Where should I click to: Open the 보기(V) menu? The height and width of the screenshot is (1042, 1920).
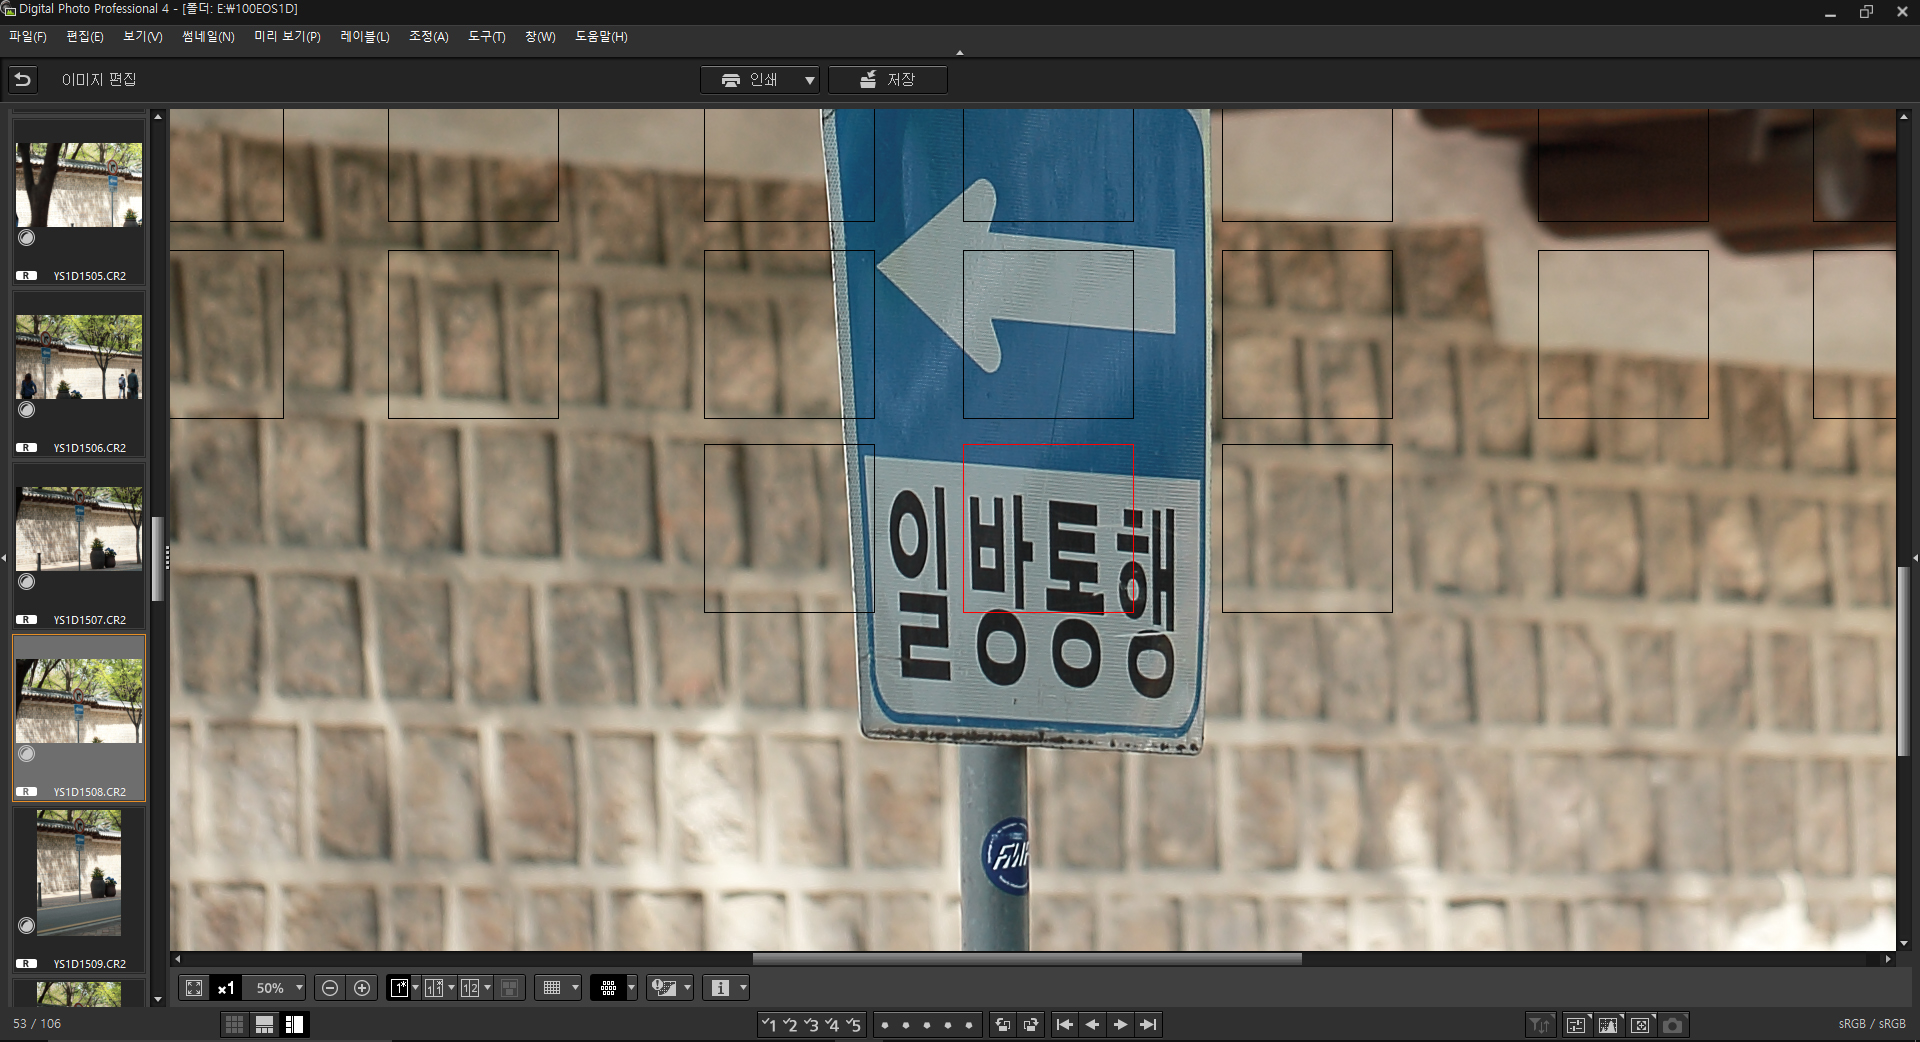[x=143, y=37]
